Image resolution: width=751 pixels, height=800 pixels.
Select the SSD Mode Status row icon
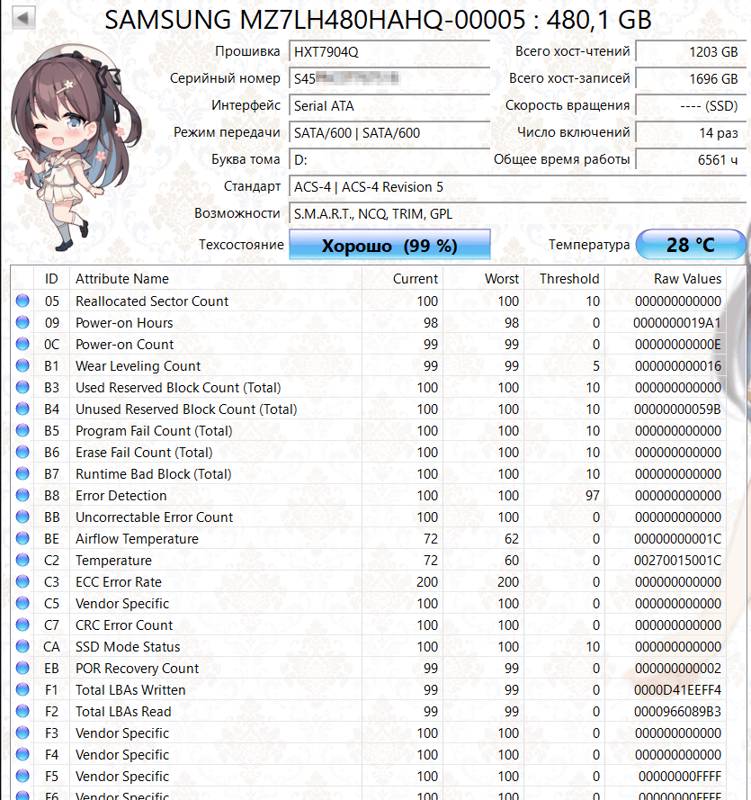coord(23,647)
